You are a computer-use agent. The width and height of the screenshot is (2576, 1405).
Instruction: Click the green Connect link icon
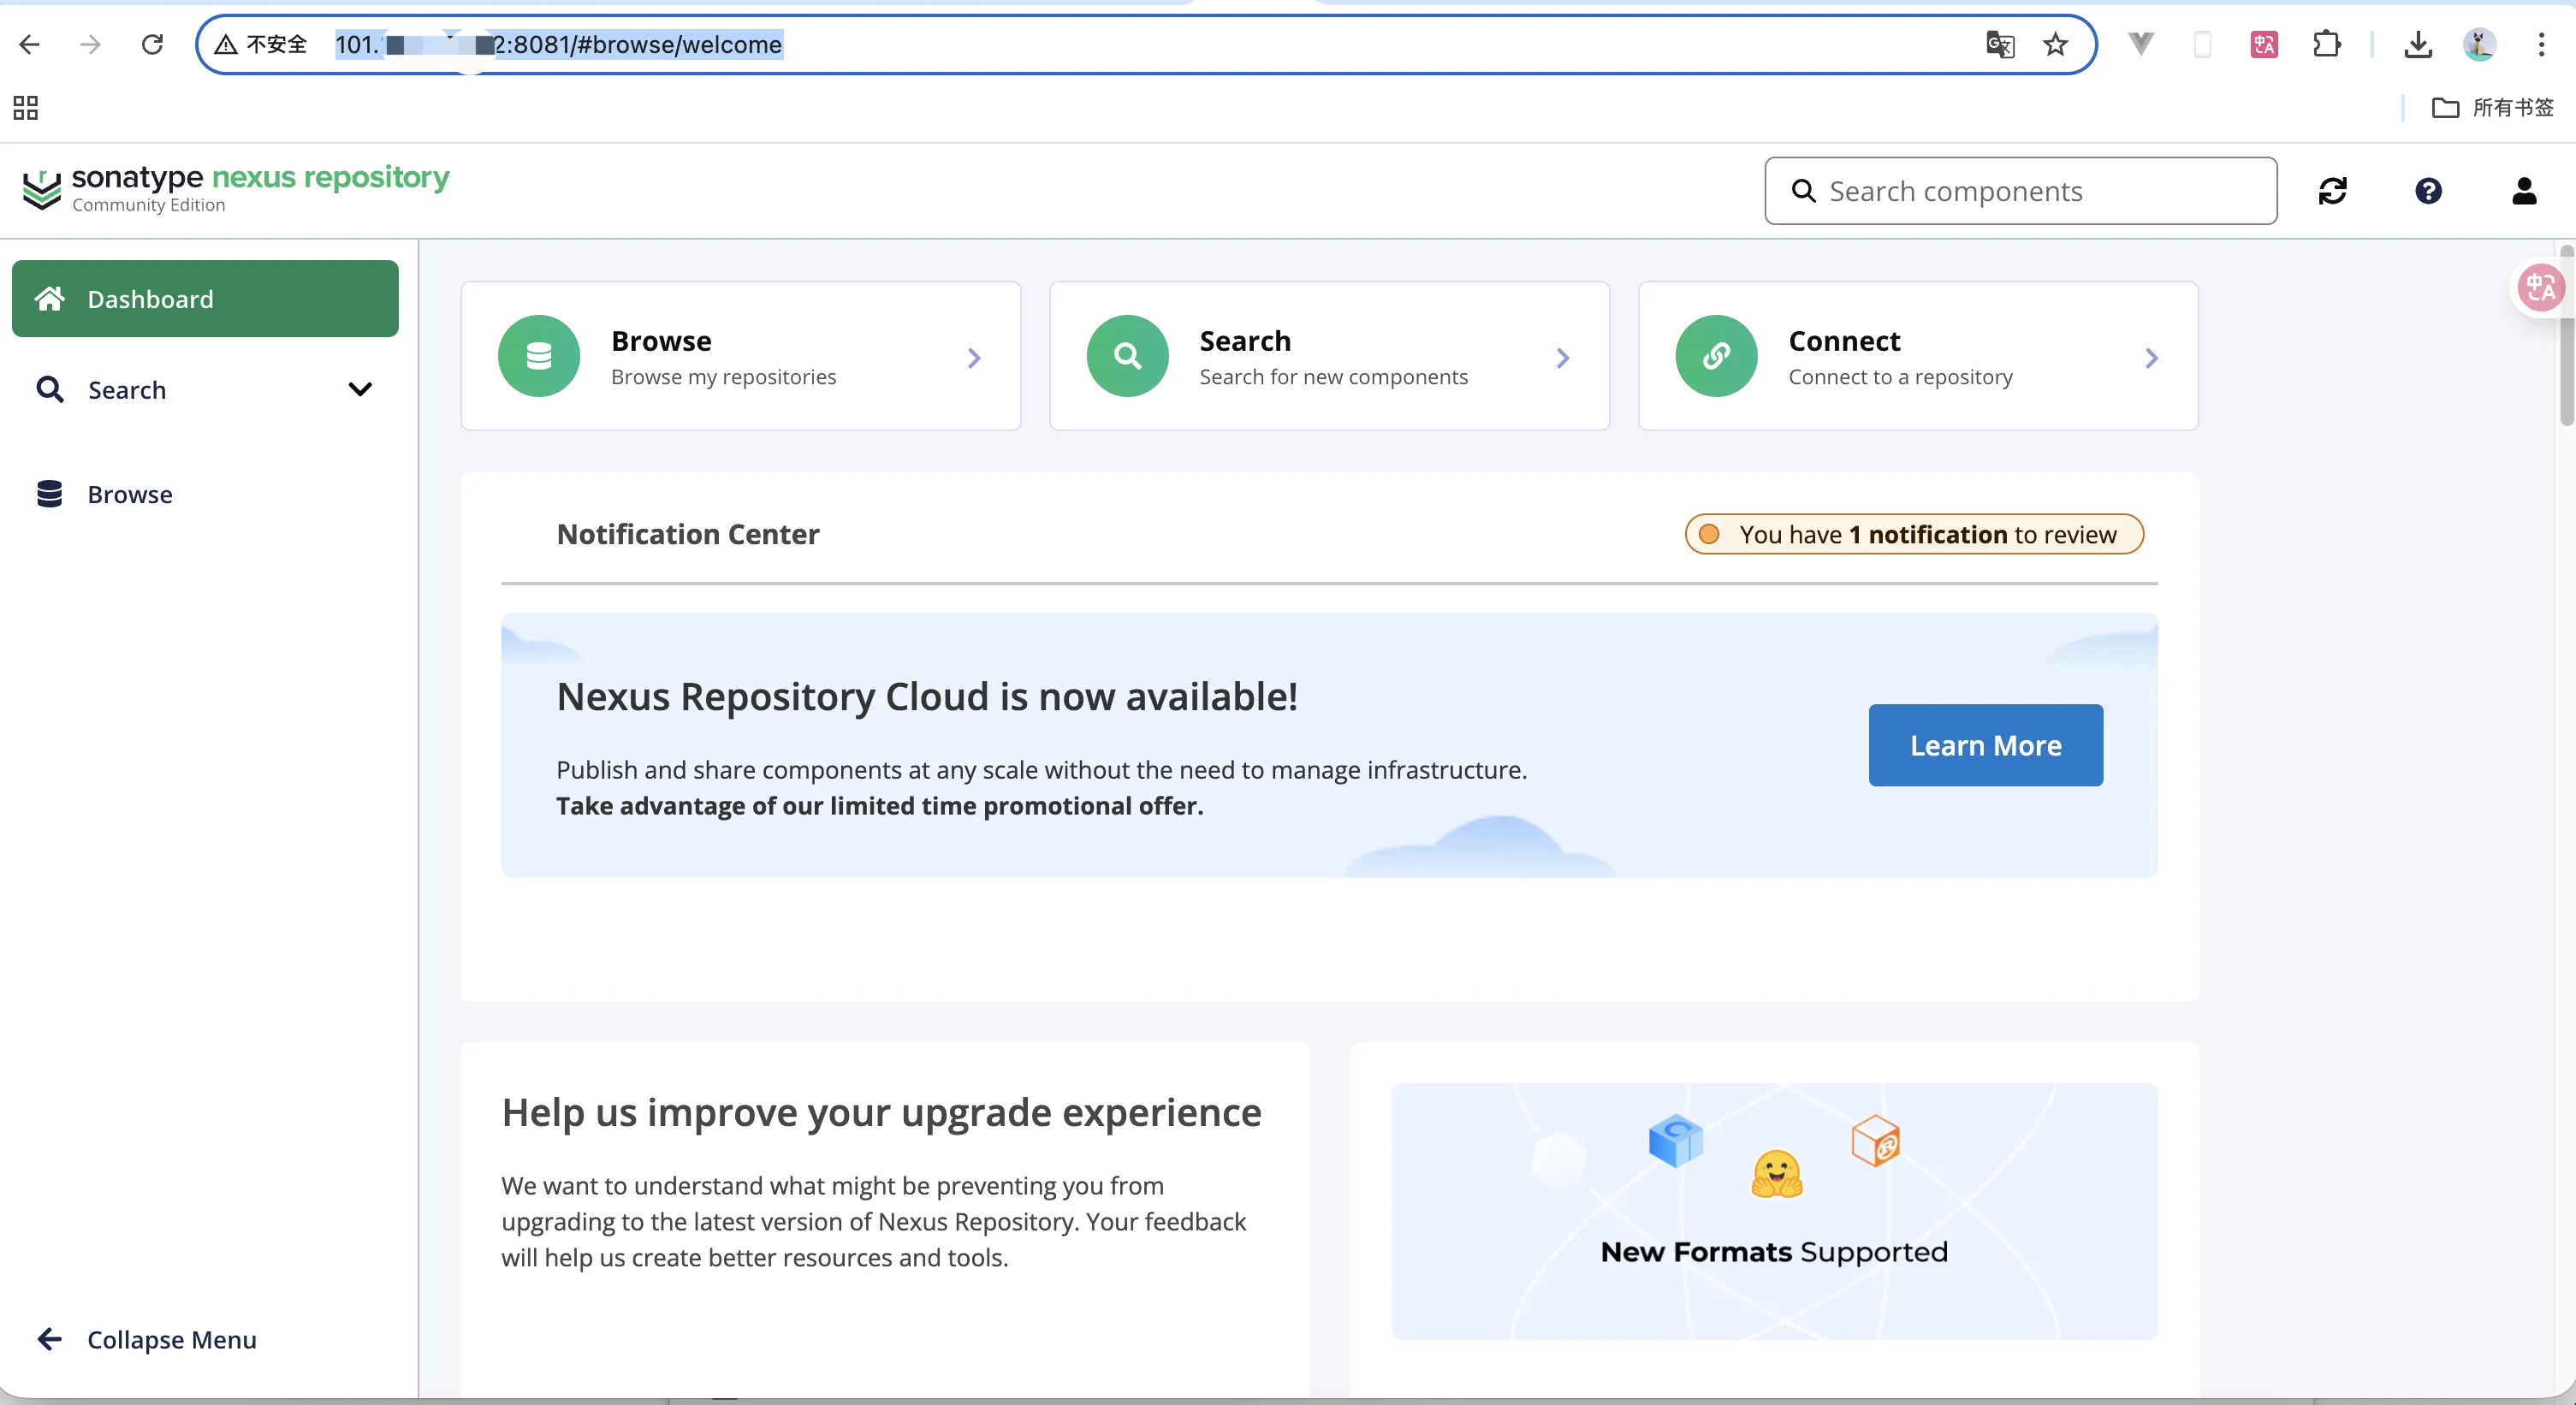click(x=1716, y=356)
